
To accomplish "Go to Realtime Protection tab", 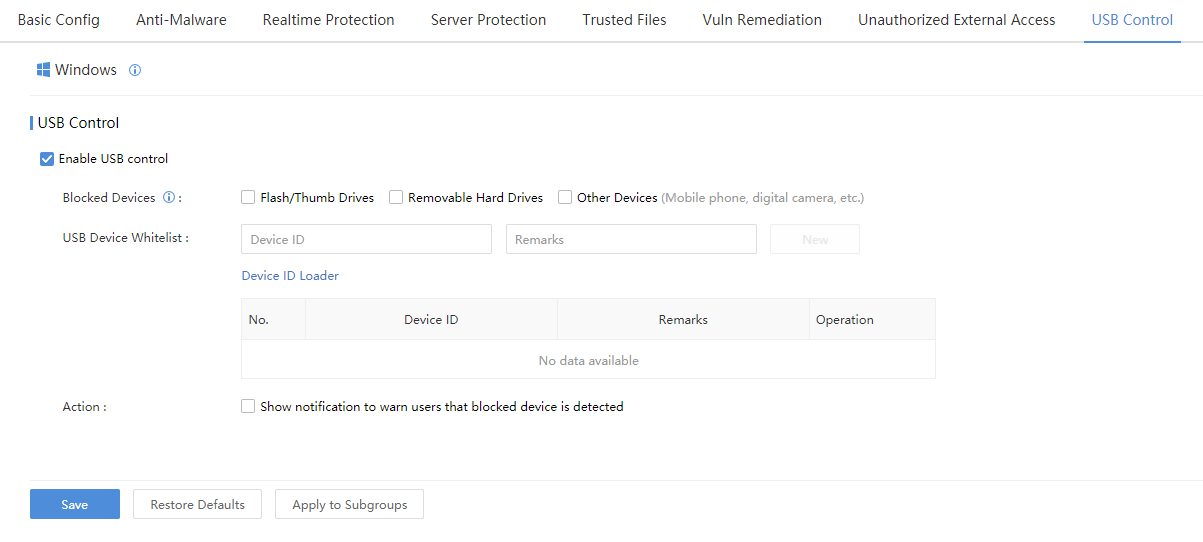I will pyautogui.click(x=328, y=20).
